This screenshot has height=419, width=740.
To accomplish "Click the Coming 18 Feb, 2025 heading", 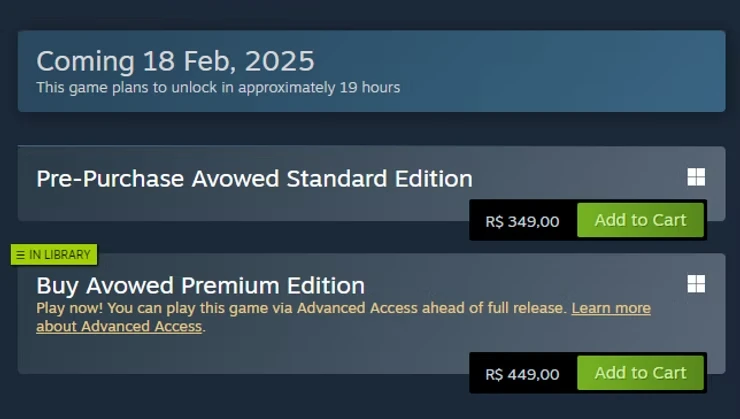I will coord(175,61).
